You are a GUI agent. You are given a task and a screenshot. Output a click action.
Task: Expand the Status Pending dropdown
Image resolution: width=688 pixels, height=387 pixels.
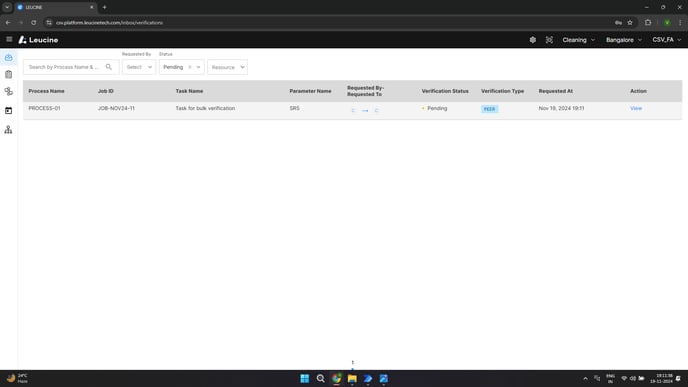pos(198,67)
